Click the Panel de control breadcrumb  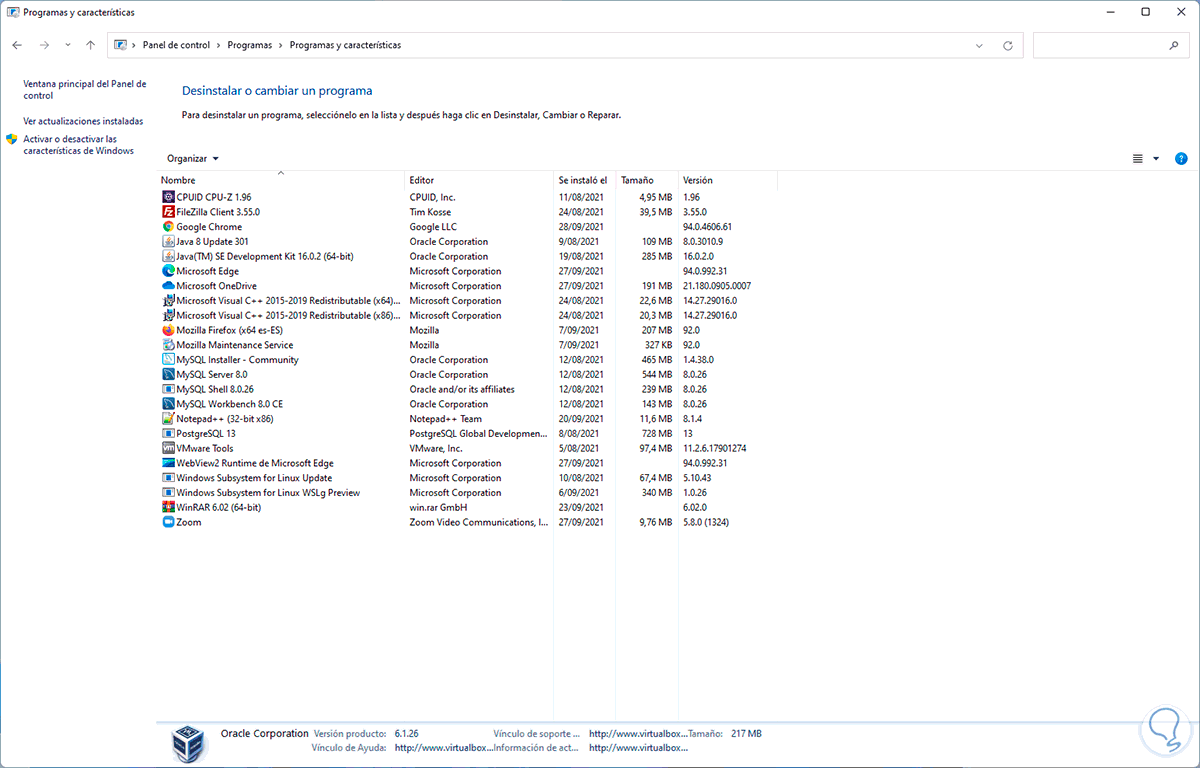(177, 46)
